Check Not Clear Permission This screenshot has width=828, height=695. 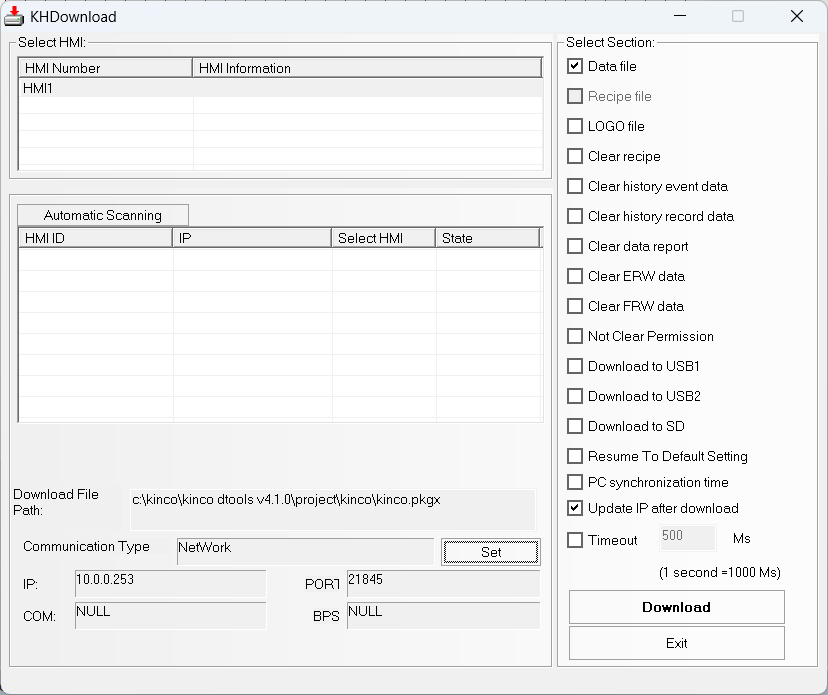(574, 336)
